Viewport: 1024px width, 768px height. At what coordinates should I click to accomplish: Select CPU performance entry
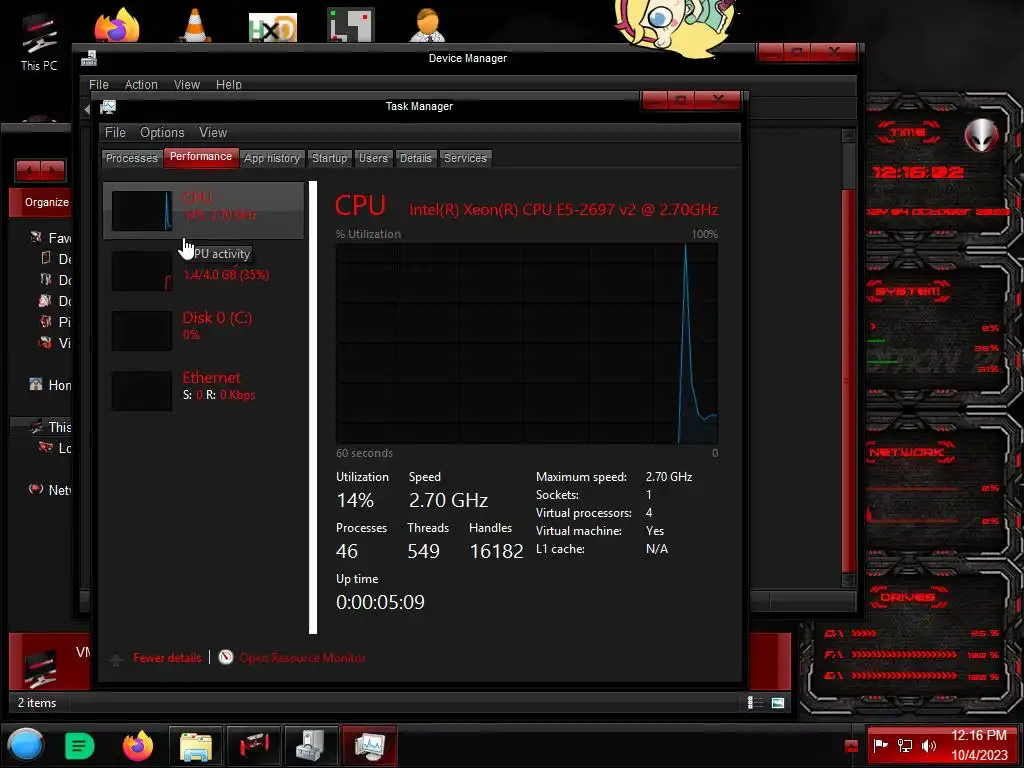click(x=203, y=210)
